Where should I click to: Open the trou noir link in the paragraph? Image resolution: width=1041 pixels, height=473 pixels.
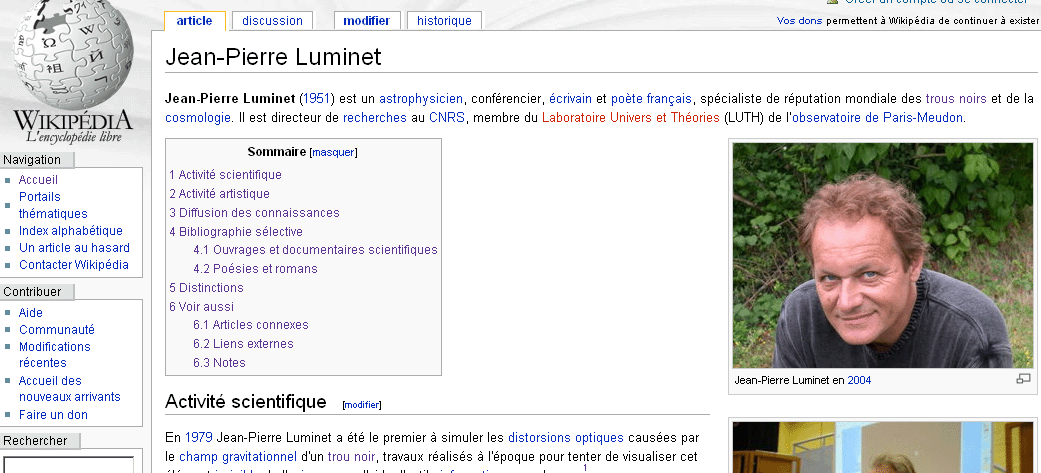351,457
